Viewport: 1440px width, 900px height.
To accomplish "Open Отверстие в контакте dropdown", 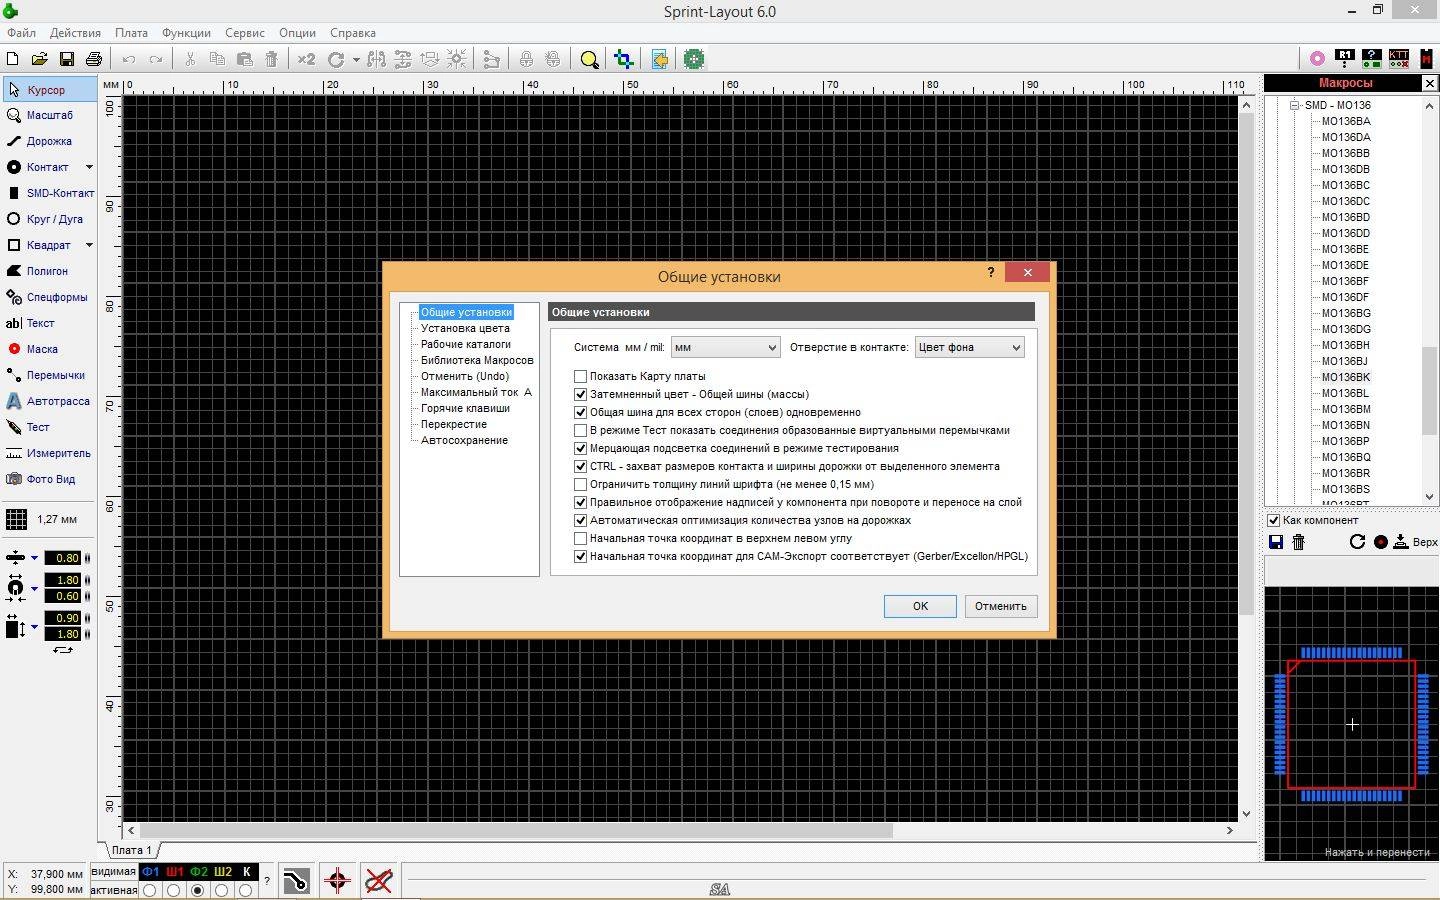I will (x=969, y=347).
